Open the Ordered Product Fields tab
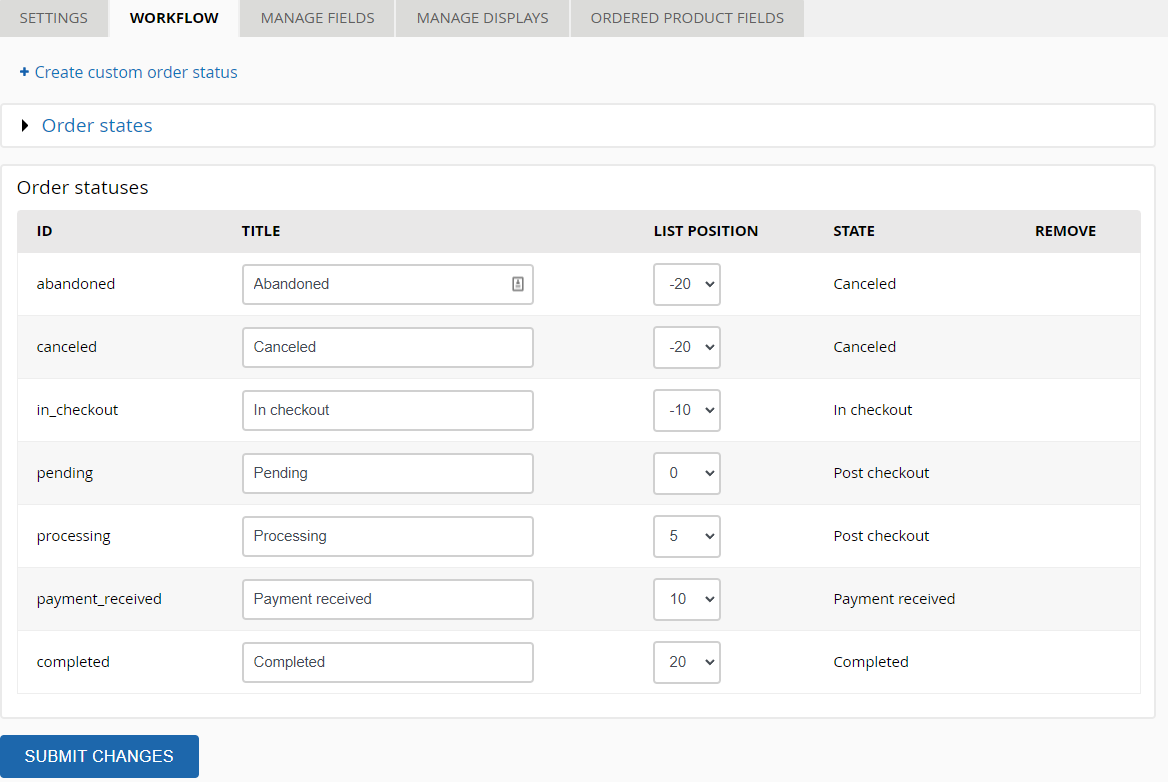This screenshot has height=782, width=1168. pos(687,18)
